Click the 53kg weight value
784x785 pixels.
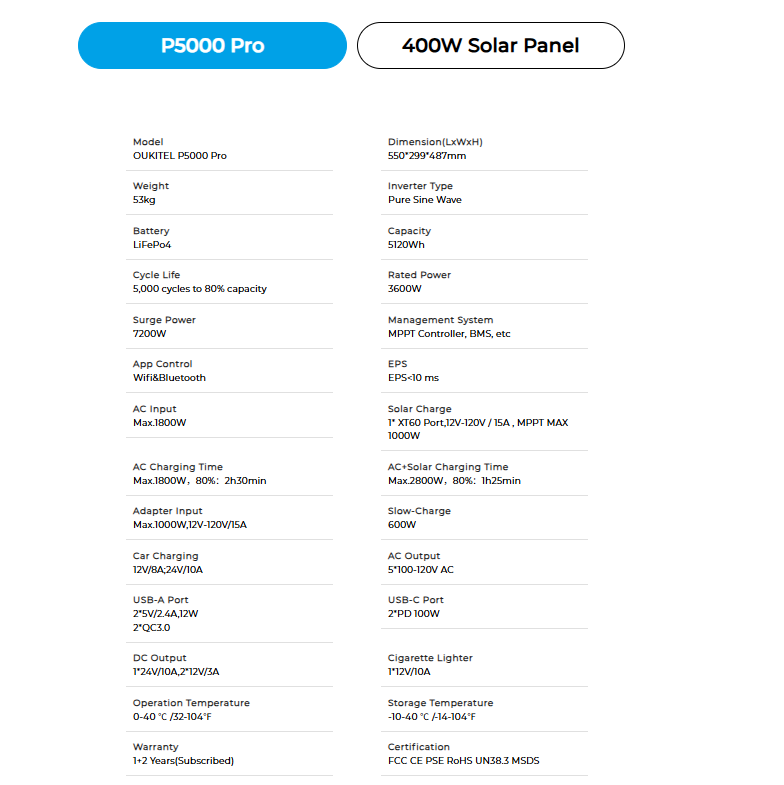(144, 200)
